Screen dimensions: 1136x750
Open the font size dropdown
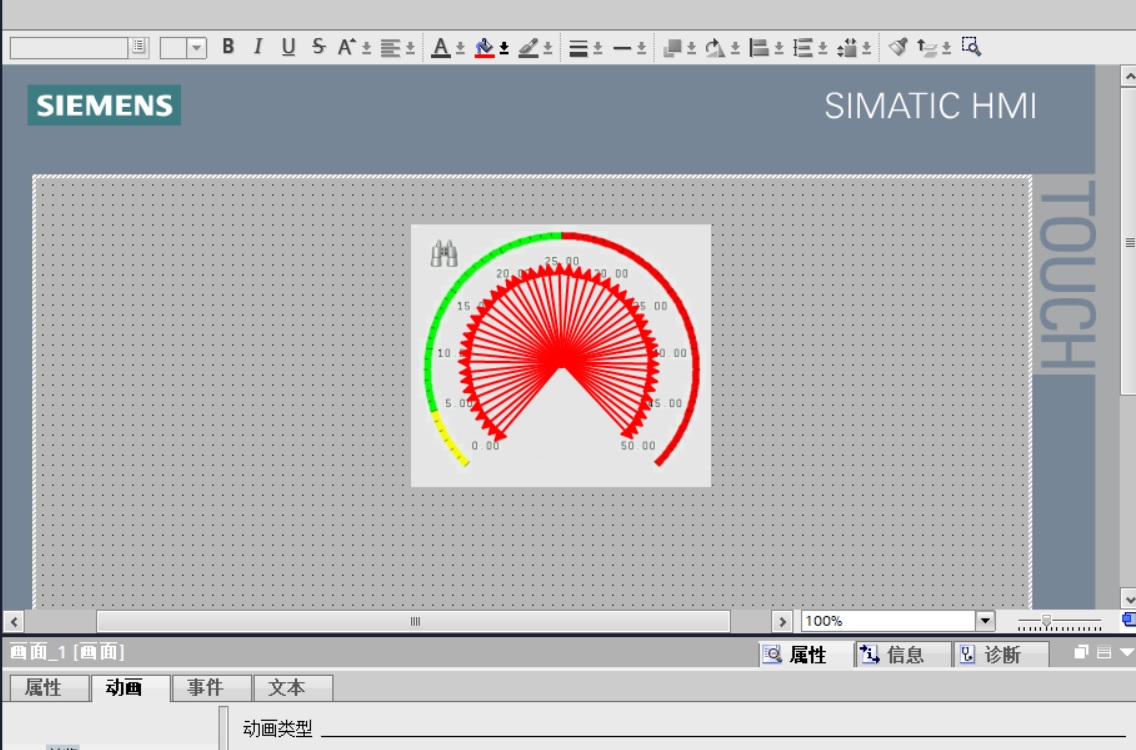[196, 47]
